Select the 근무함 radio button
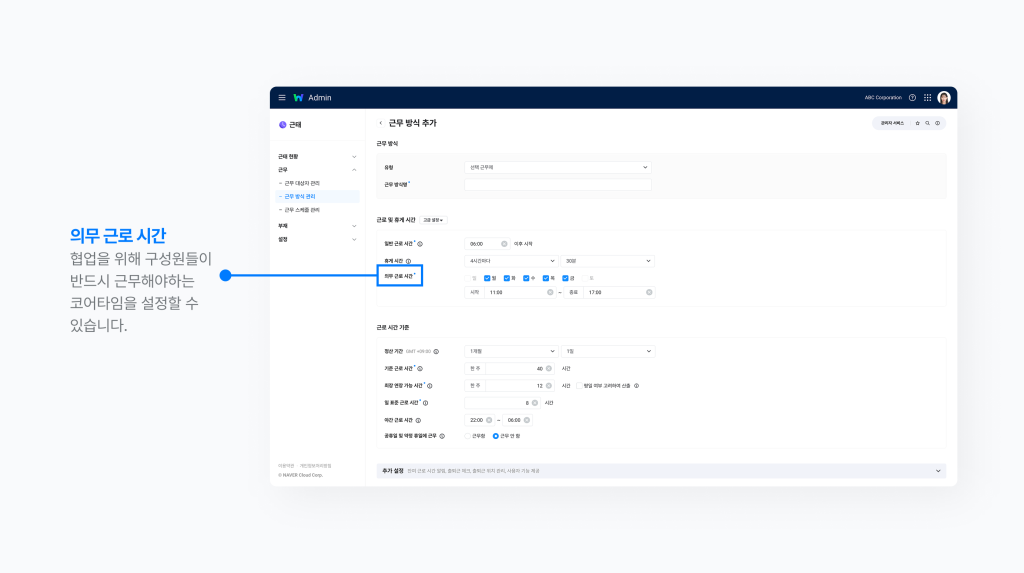The height and width of the screenshot is (573, 1024). pyautogui.click(x=468, y=436)
